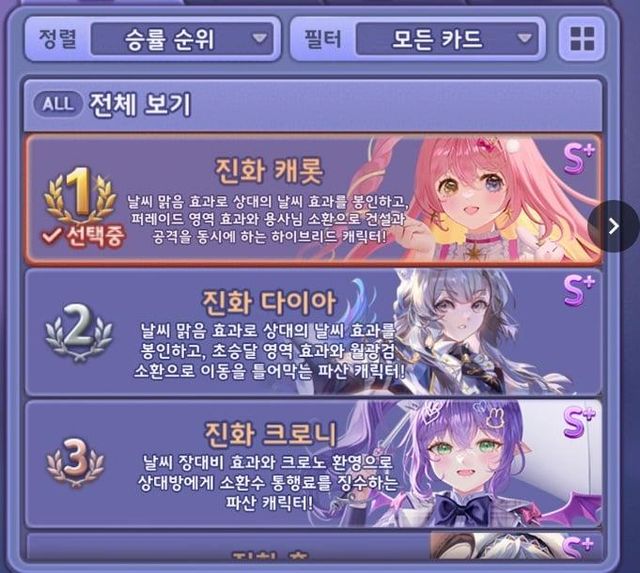The height and width of the screenshot is (573, 640).
Task: Click the 진화 캐롯 character title
Action: click(x=269, y=171)
